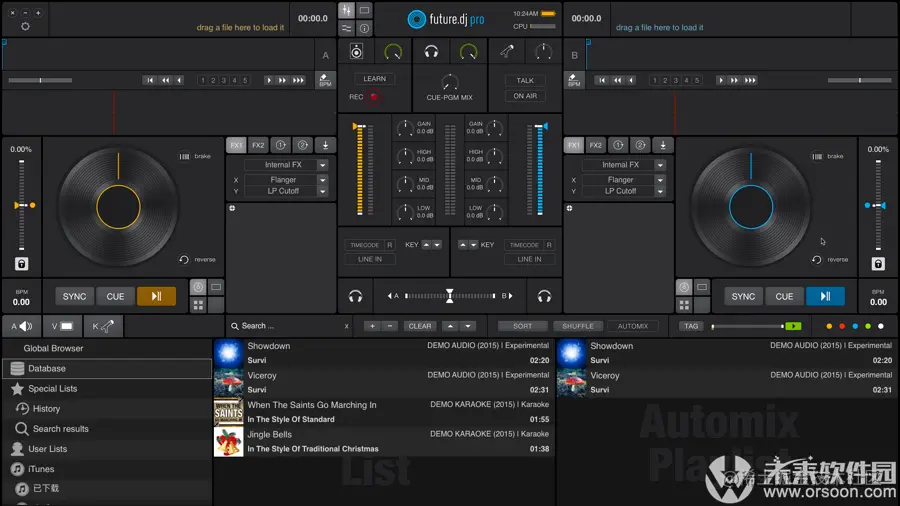This screenshot has width=900, height=506.
Task: Click deck A download/save FX icon
Action: 325,145
